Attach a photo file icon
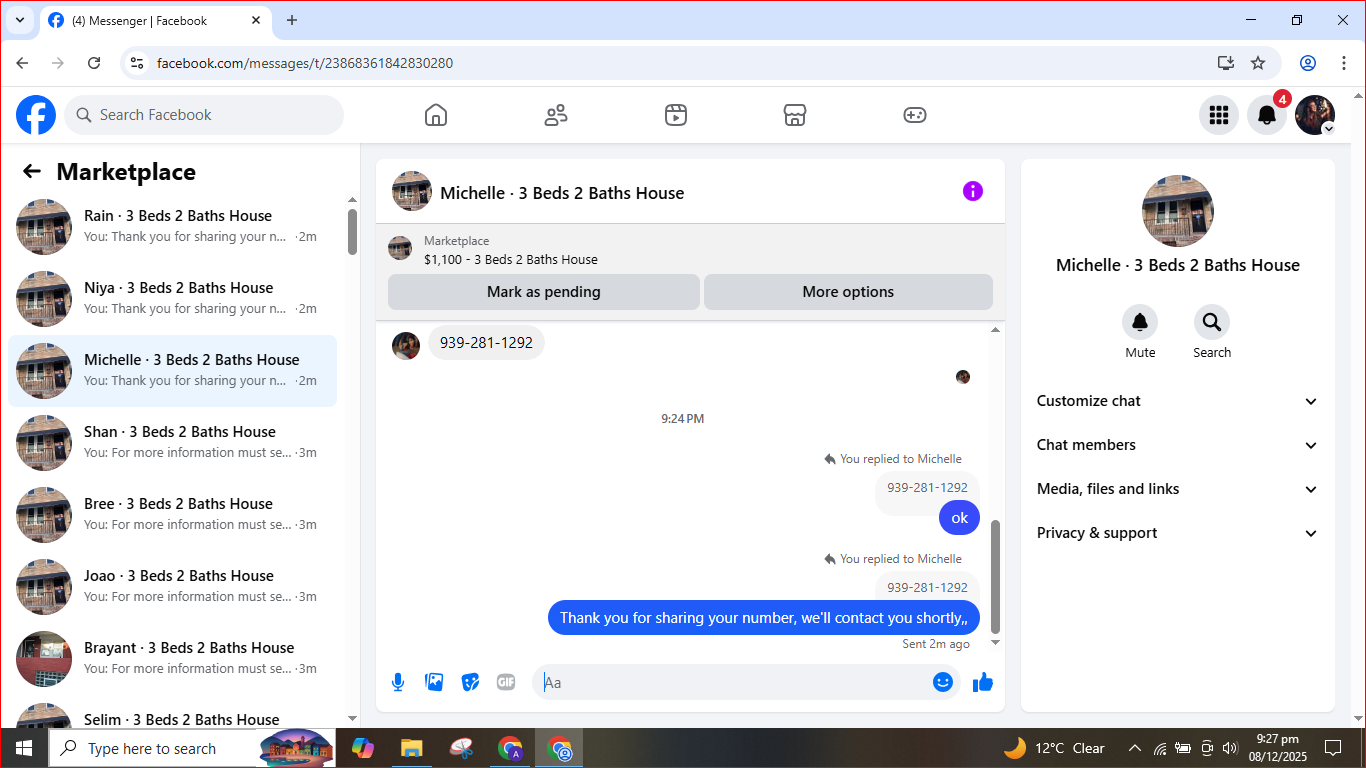Viewport: 1366px width, 768px height. [x=434, y=682]
